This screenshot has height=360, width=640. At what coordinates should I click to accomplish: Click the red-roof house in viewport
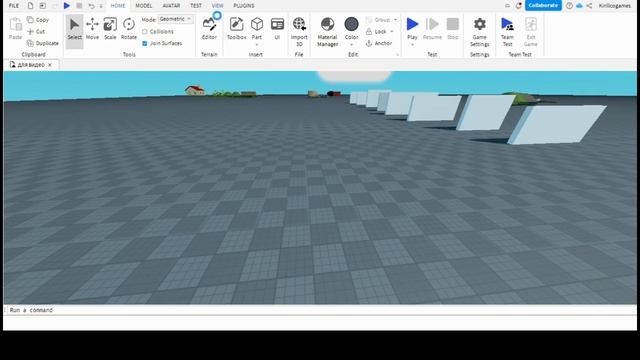195,90
